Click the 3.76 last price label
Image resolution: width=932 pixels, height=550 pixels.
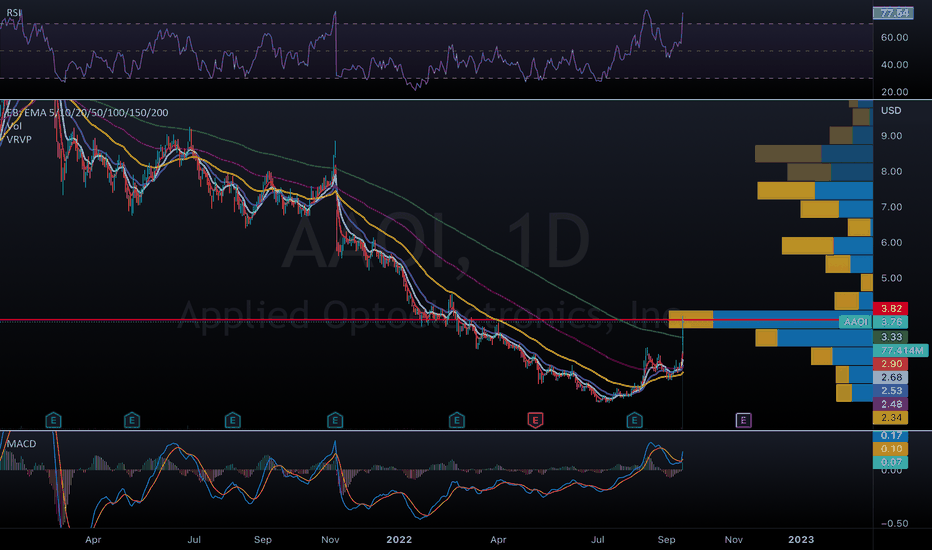point(890,322)
